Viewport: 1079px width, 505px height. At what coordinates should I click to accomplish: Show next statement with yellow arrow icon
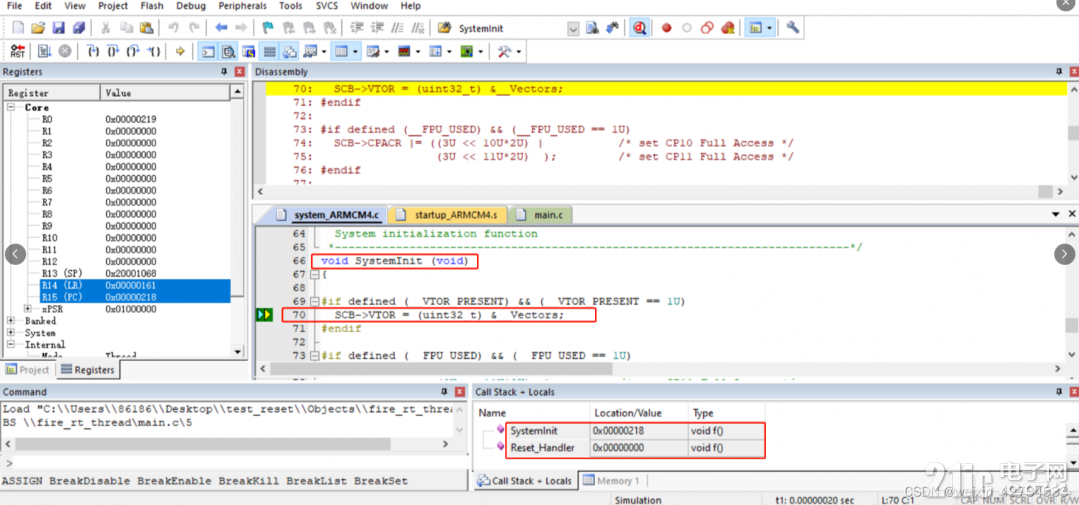pyautogui.click(x=180, y=51)
